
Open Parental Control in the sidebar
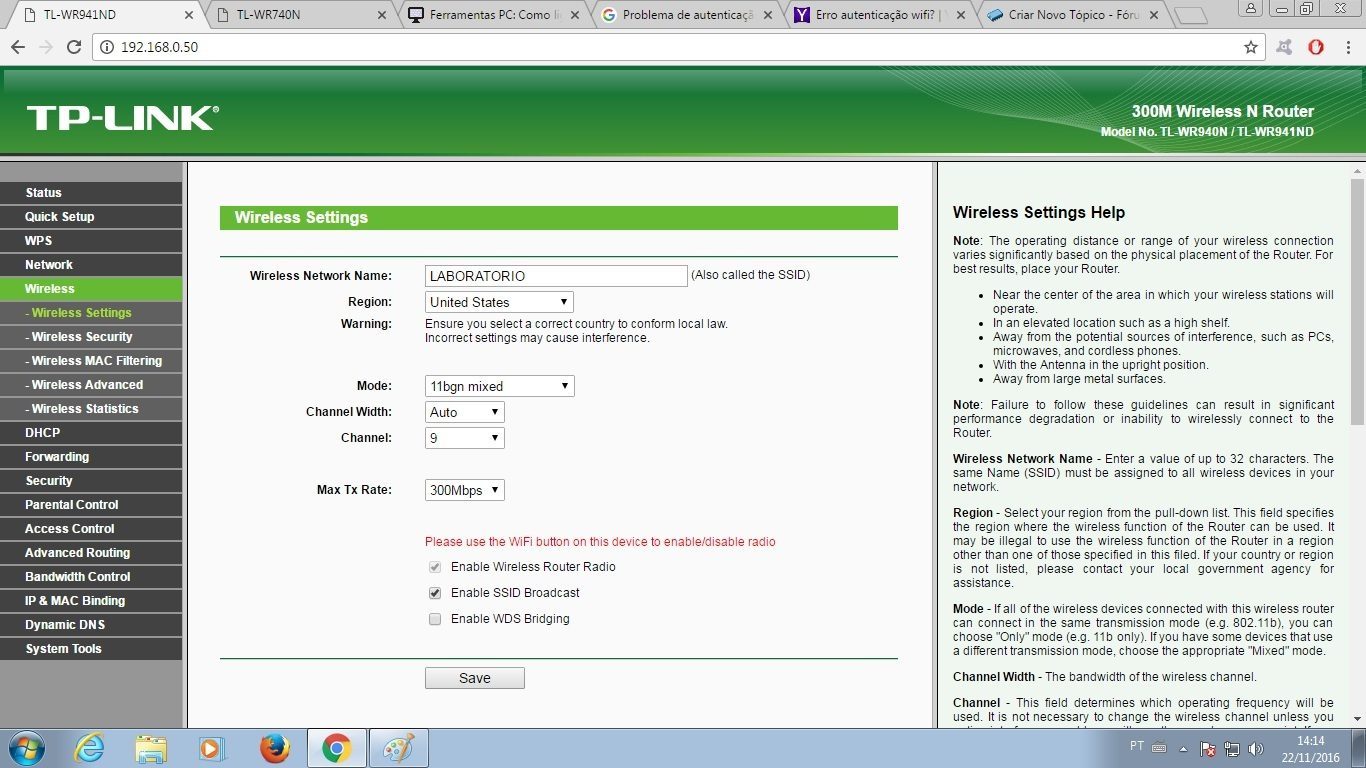click(x=91, y=505)
